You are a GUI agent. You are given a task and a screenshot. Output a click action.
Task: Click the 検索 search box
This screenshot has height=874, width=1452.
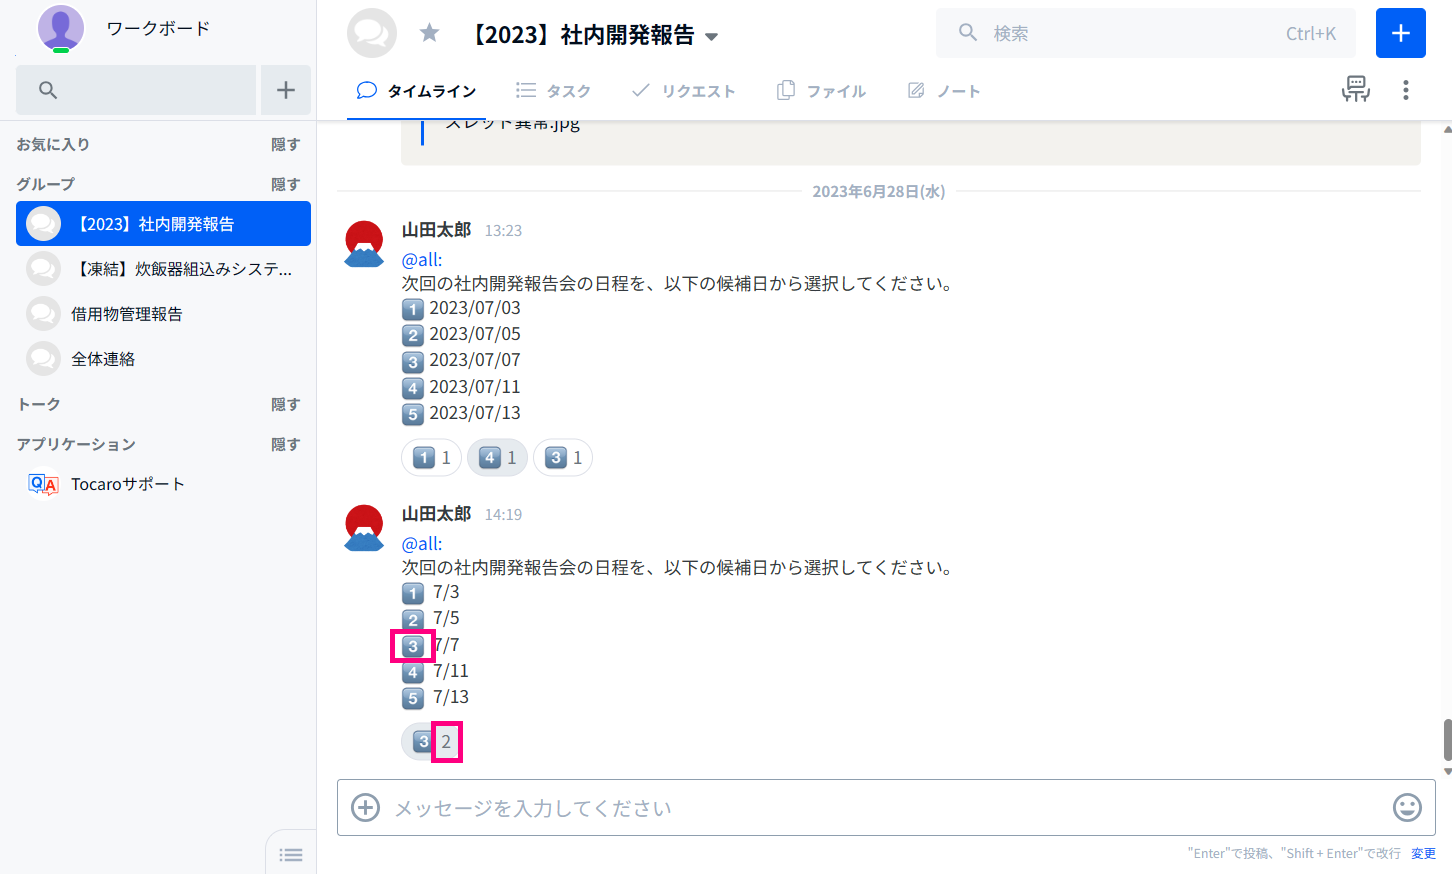pos(1146,33)
